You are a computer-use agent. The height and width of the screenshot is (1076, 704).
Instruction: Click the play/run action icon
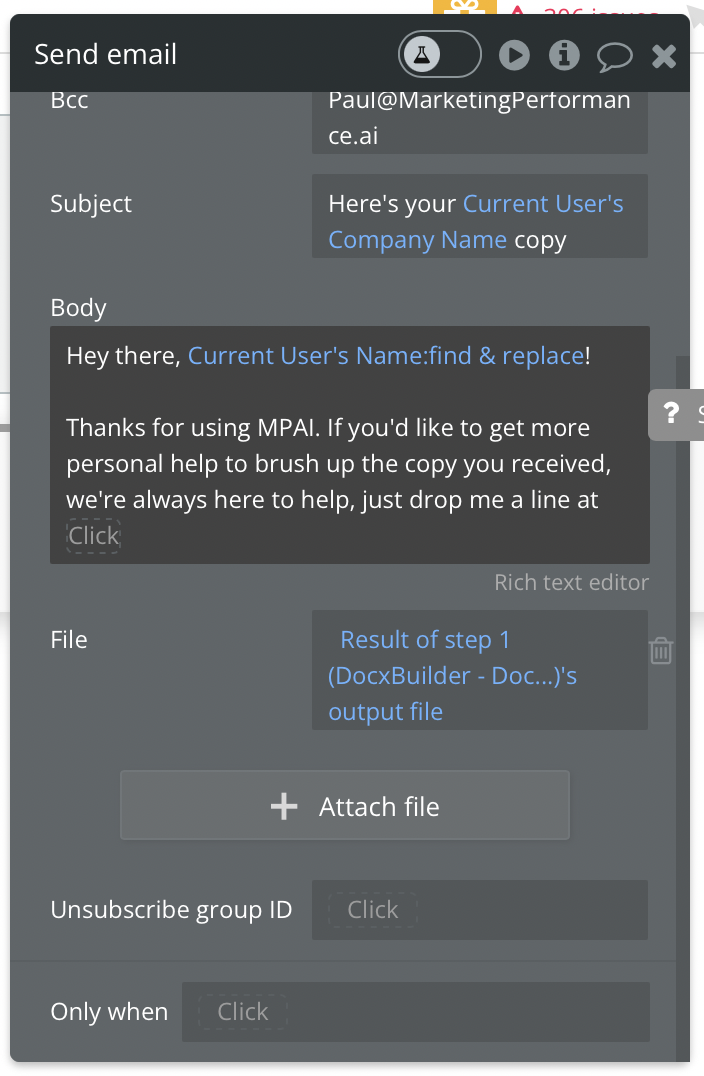(514, 56)
